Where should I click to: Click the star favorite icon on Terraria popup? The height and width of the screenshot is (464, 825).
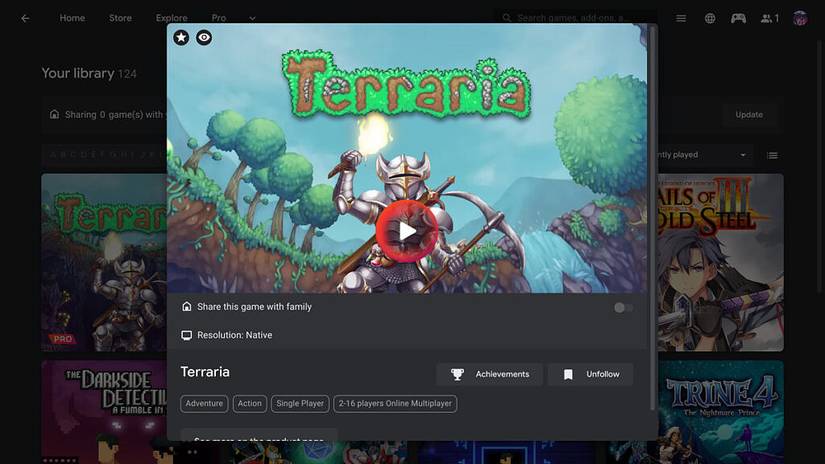coord(181,37)
